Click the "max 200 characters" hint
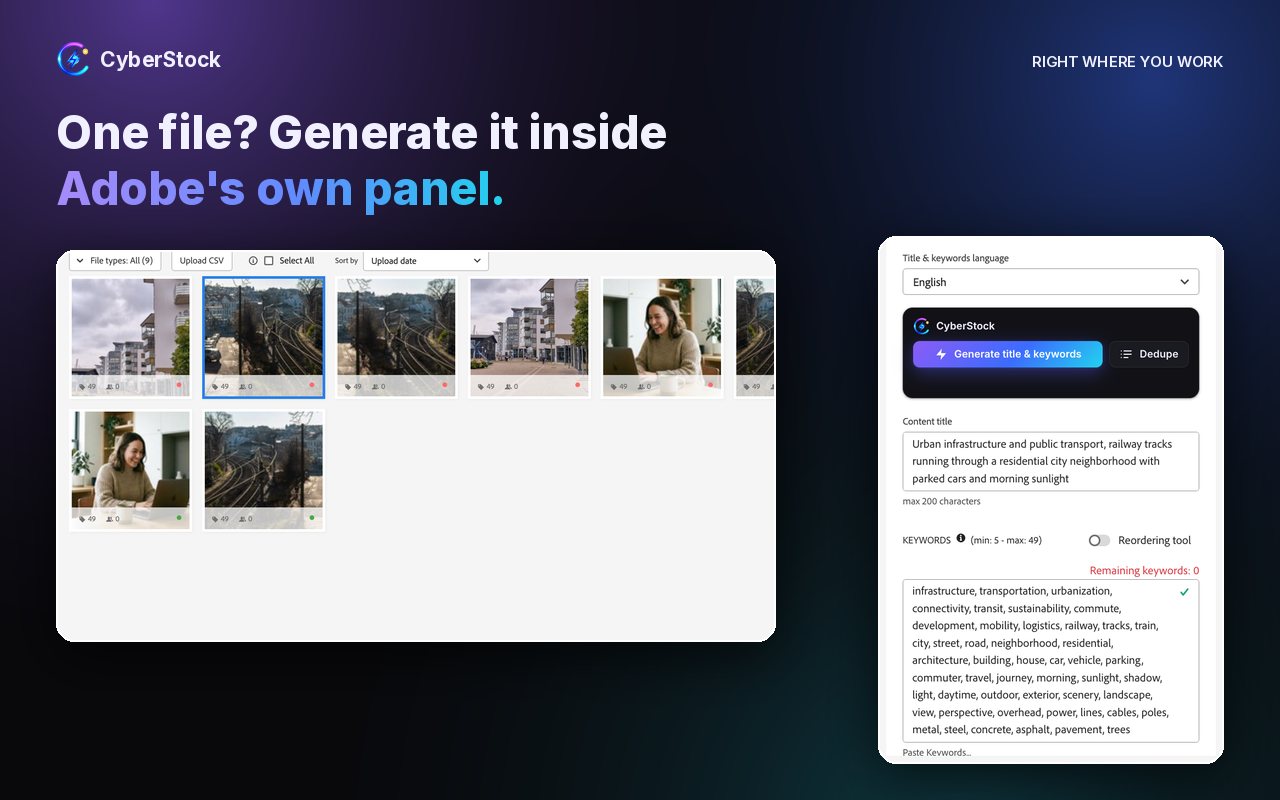This screenshot has height=800, width=1280. pyautogui.click(x=941, y=501)
